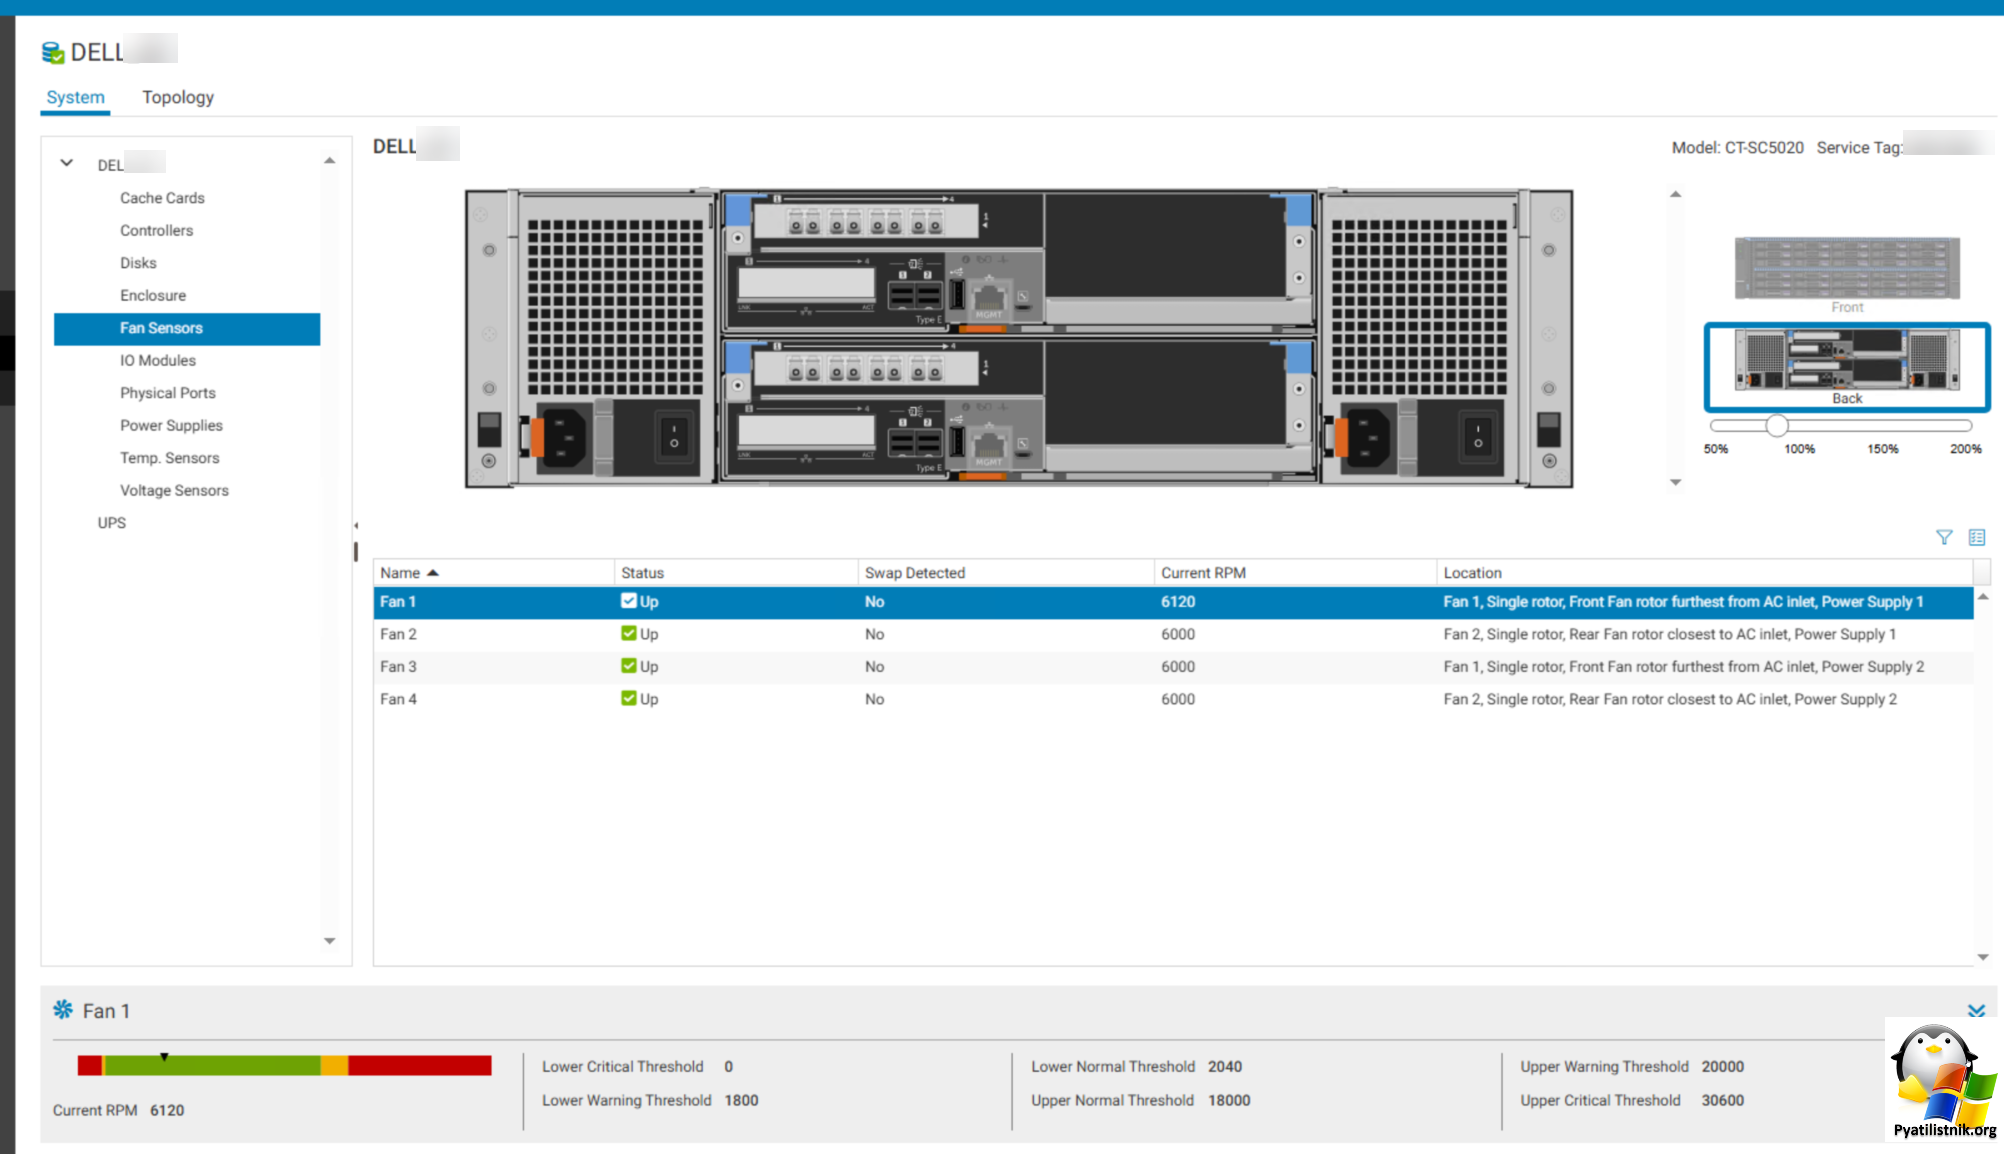
Task: Sort table by Name column header
Action: coord(494,573)
